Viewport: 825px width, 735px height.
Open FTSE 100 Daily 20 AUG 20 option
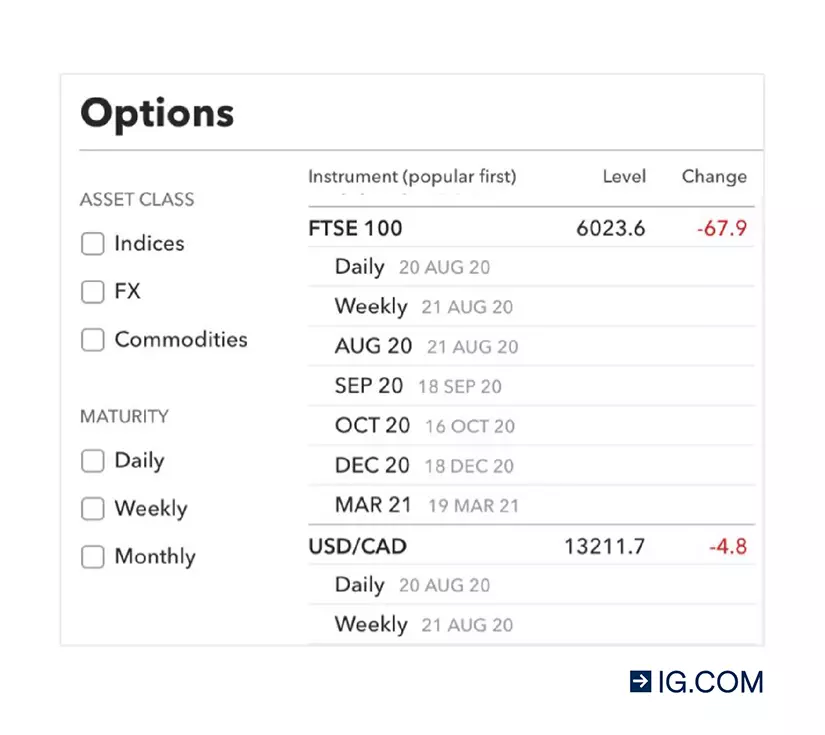[412, 267]
